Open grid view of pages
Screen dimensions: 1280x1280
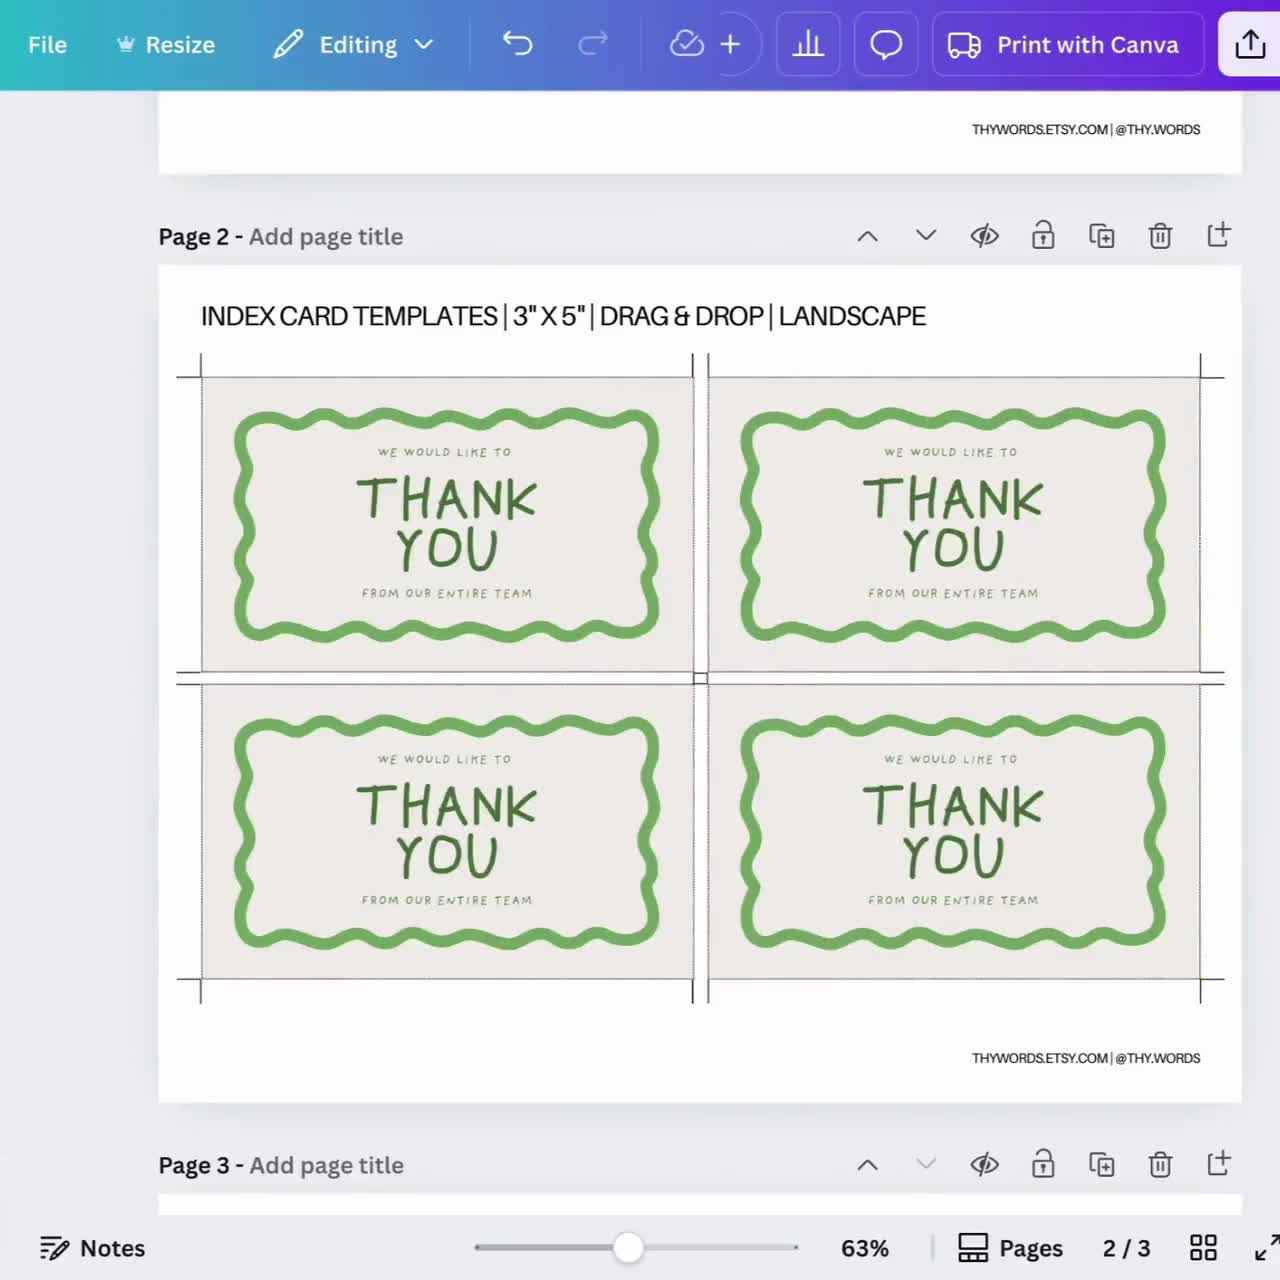coord(1203,1248)
